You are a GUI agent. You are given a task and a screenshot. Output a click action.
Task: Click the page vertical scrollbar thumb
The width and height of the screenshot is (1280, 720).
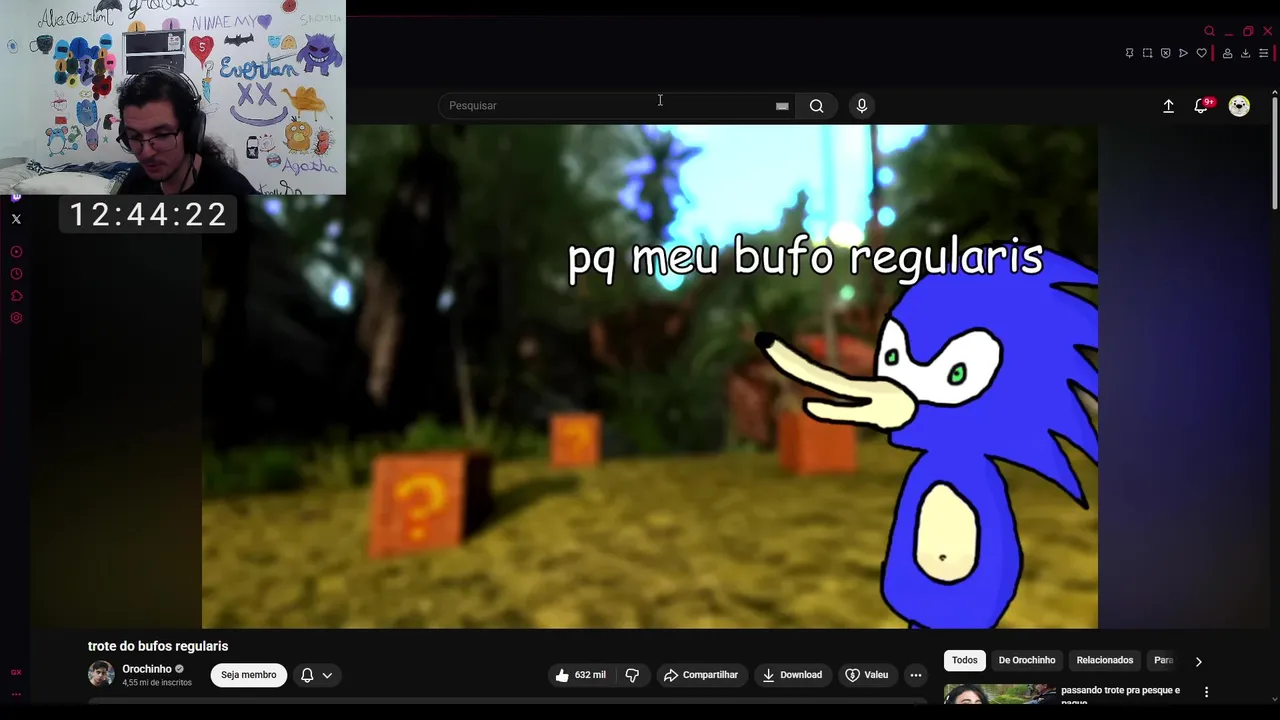[1274, 155]
